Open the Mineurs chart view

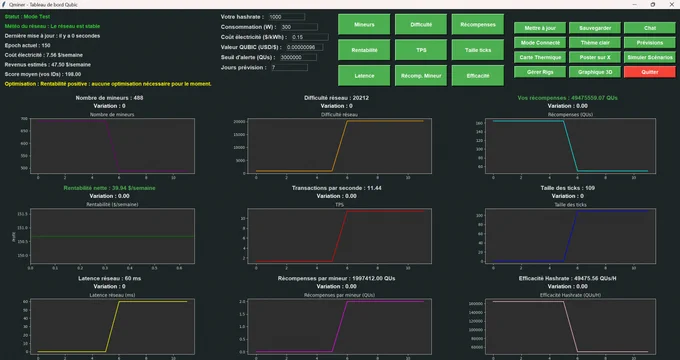point(364,24)
